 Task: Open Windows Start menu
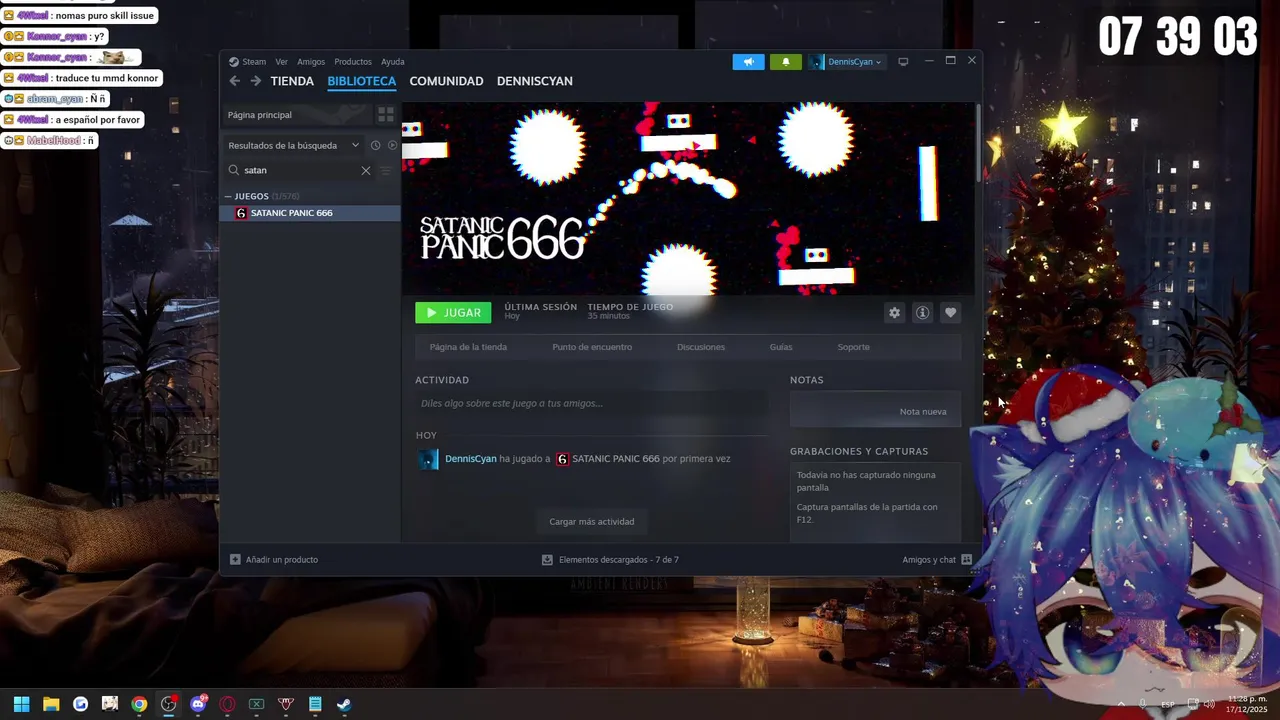[21, 704]
